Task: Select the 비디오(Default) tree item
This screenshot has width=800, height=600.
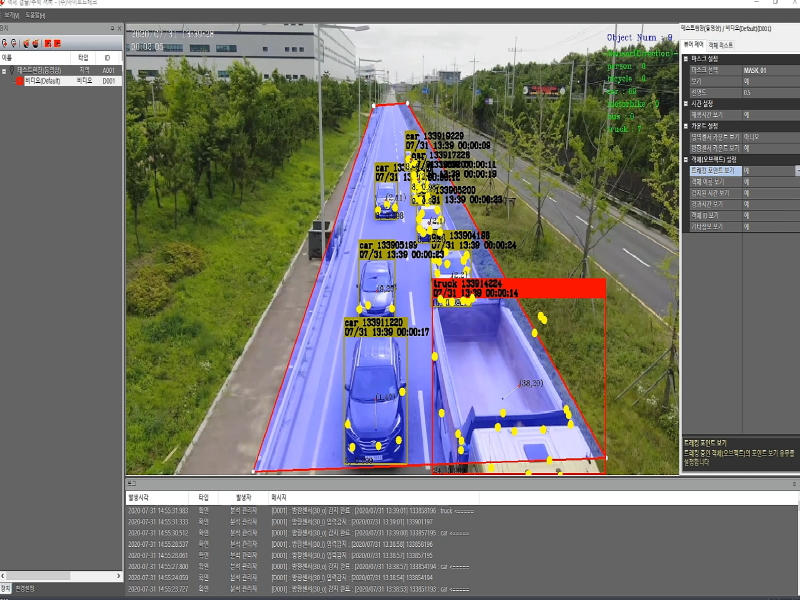Action: coord(43,81)
